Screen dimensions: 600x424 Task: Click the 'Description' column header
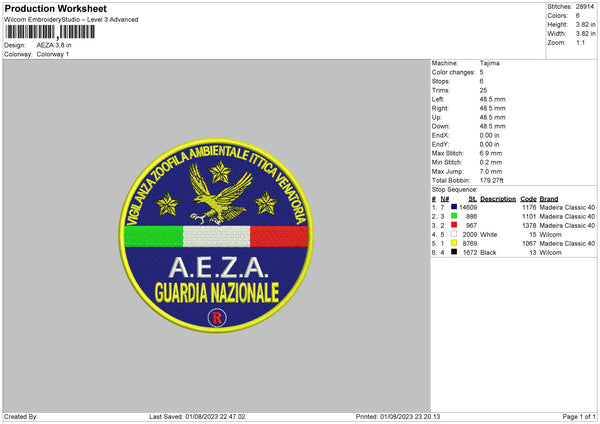pos(498,199)
